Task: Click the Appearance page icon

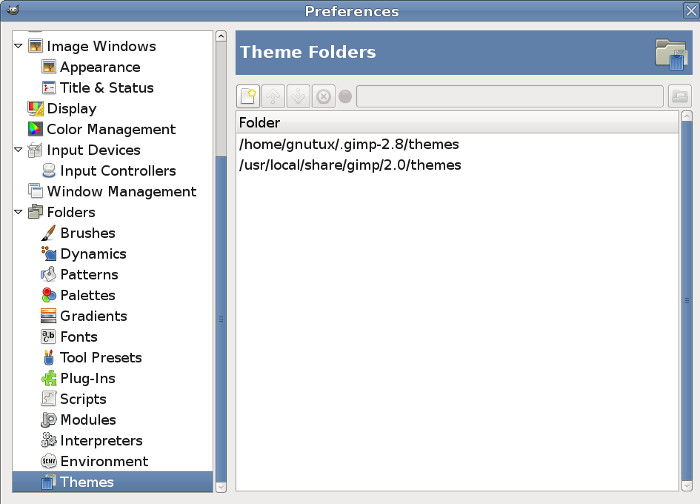Action: point(49,67)
